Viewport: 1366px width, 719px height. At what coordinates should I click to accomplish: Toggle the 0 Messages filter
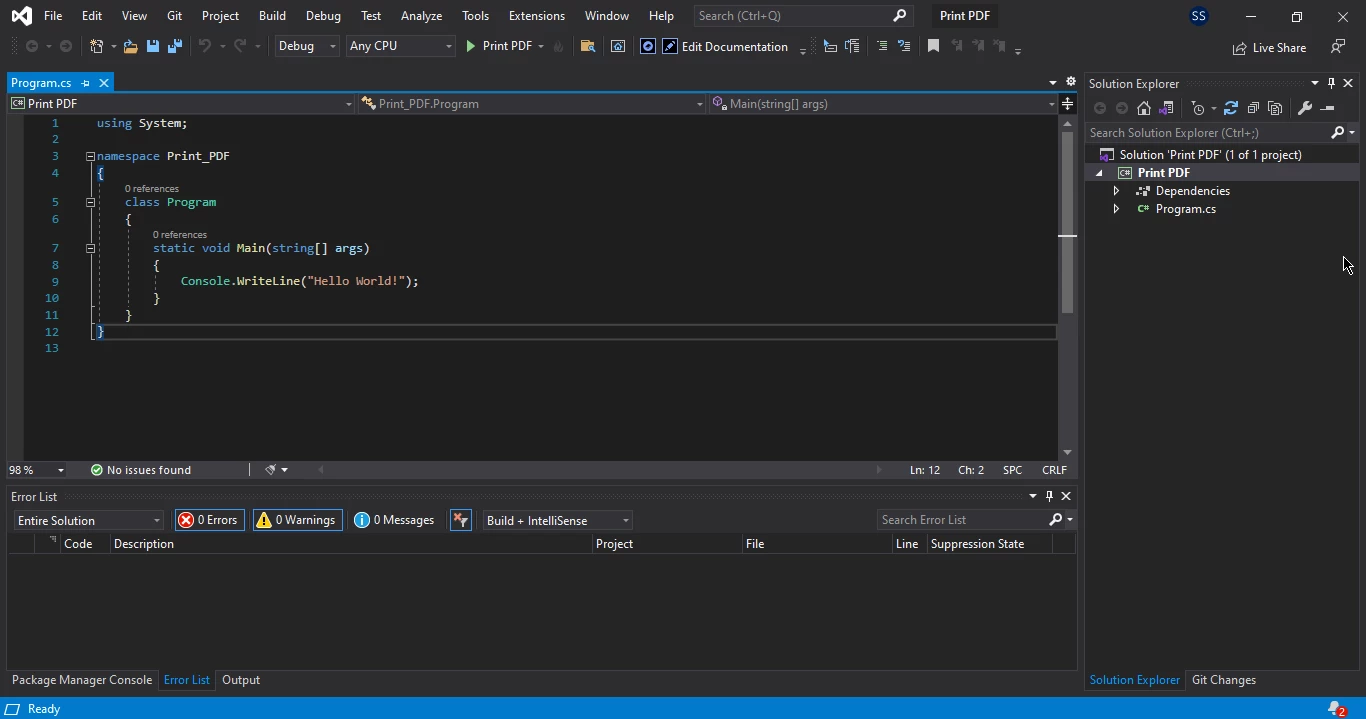pos(395,520)
